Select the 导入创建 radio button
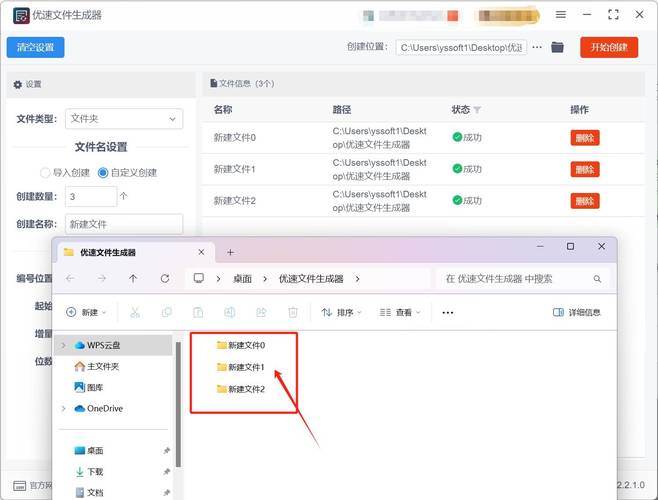Image resolution: width=658 pixels, height=500 pixels. point(45,172)
